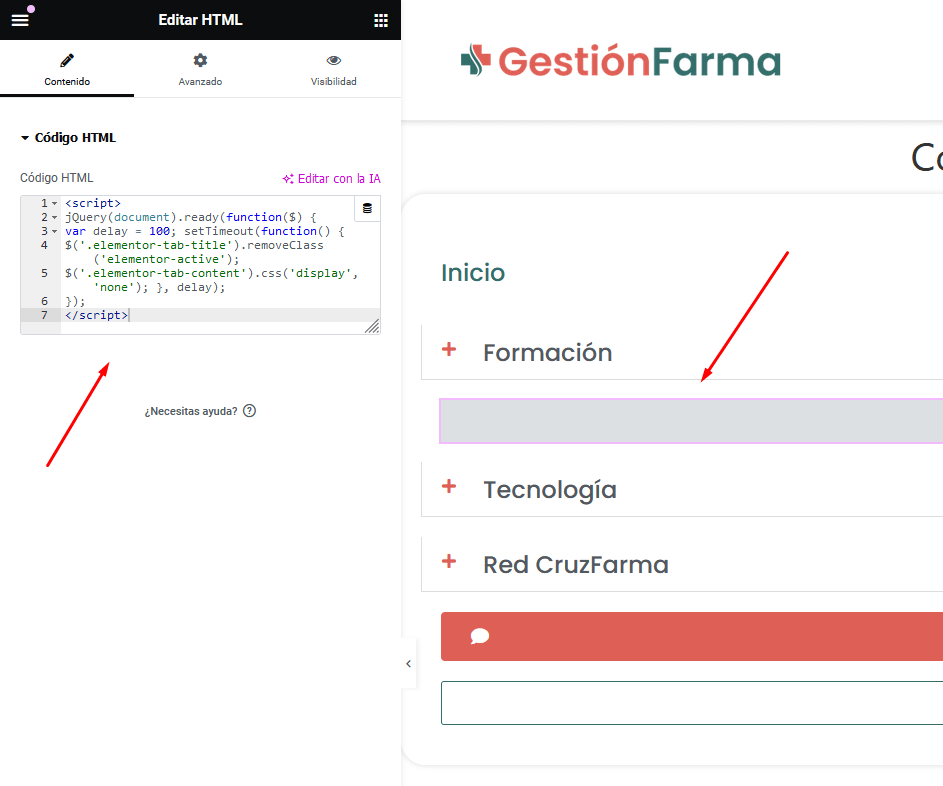Click plus icon beside Tecnología
Viewport: 943px width, 786px height.
(449, 487)
